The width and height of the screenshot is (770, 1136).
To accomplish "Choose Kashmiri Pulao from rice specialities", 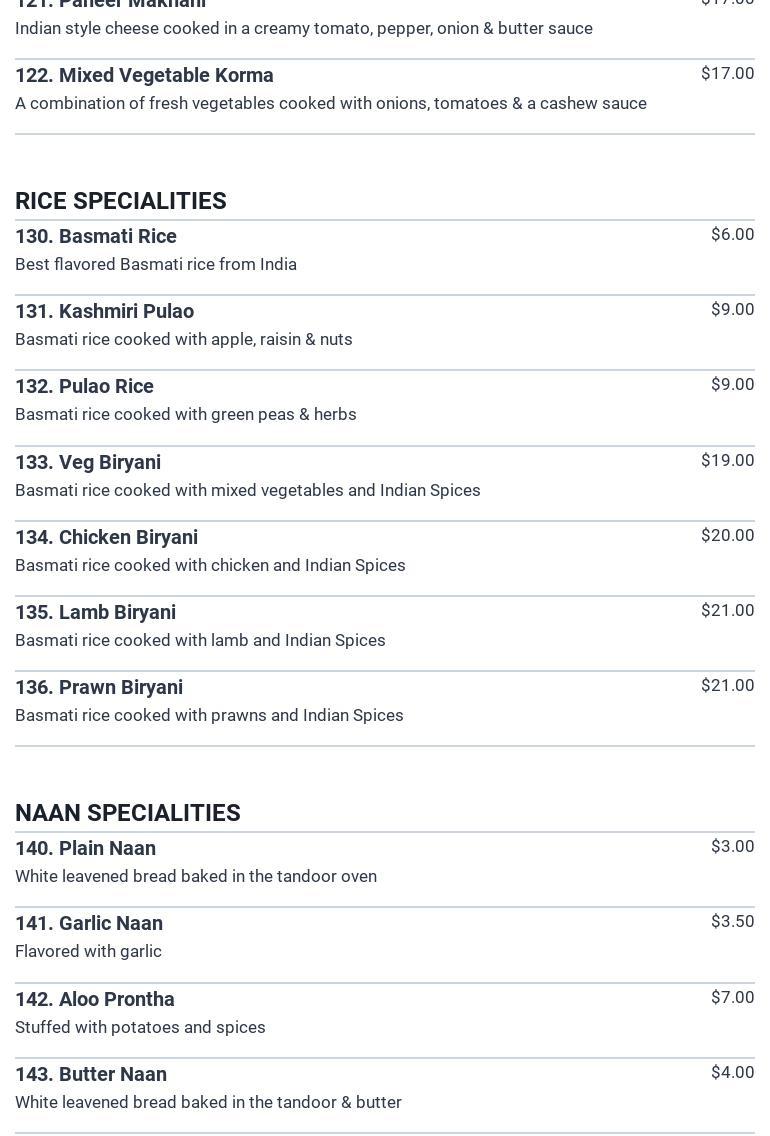I will 104,311.
